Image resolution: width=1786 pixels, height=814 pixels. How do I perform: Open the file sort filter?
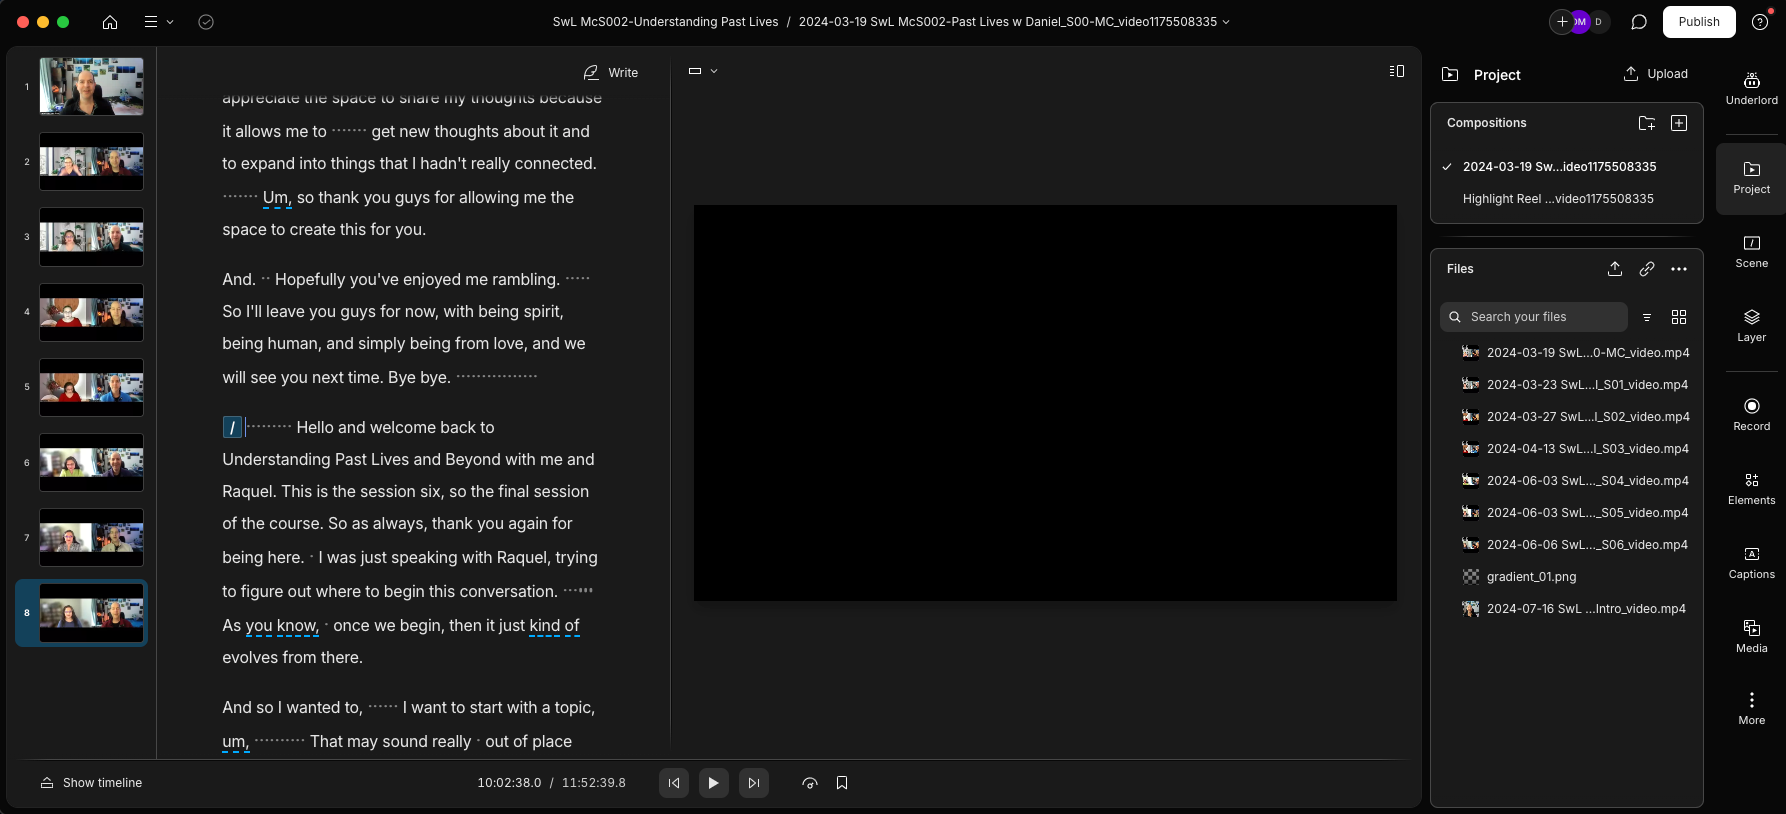(x=1647, y=317)
